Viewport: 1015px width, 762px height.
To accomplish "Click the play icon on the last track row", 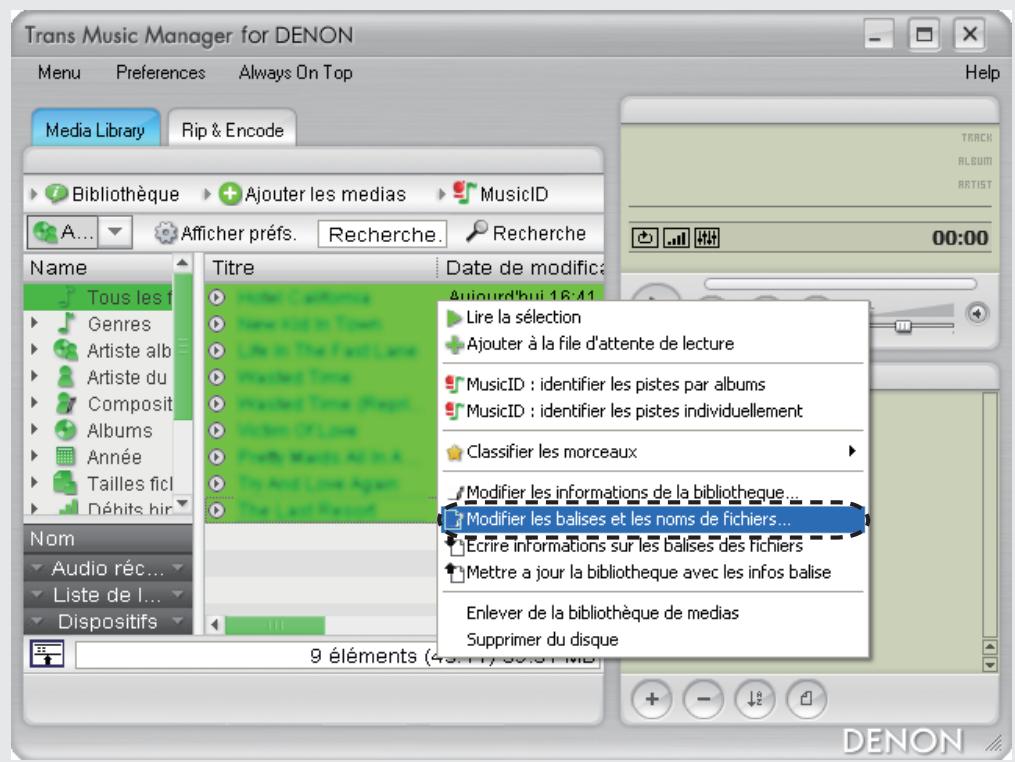I will point(217,510).
